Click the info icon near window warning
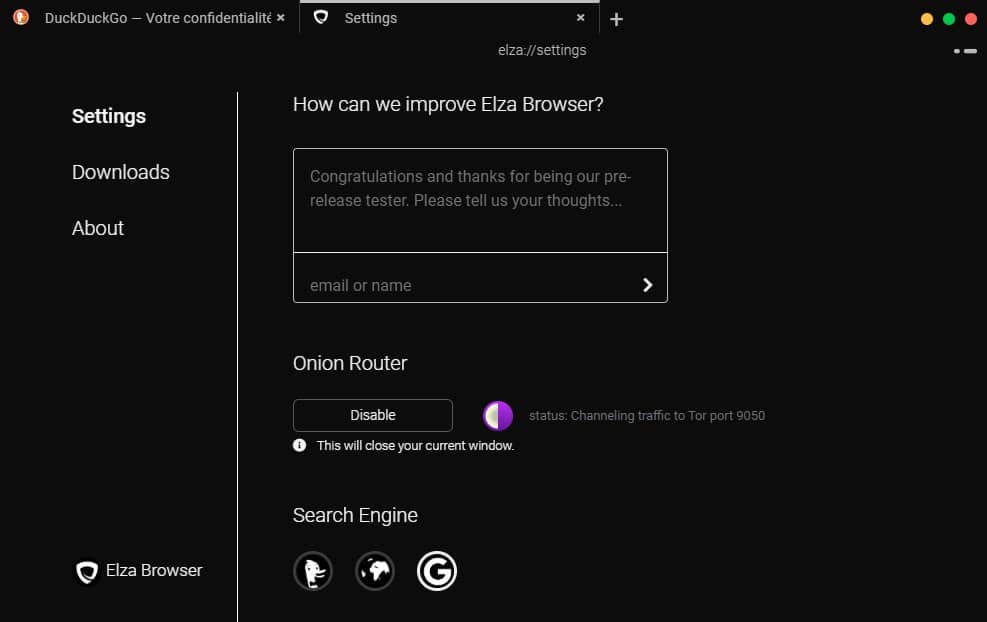Screen dimensions: 987x622 click(300, 445)
